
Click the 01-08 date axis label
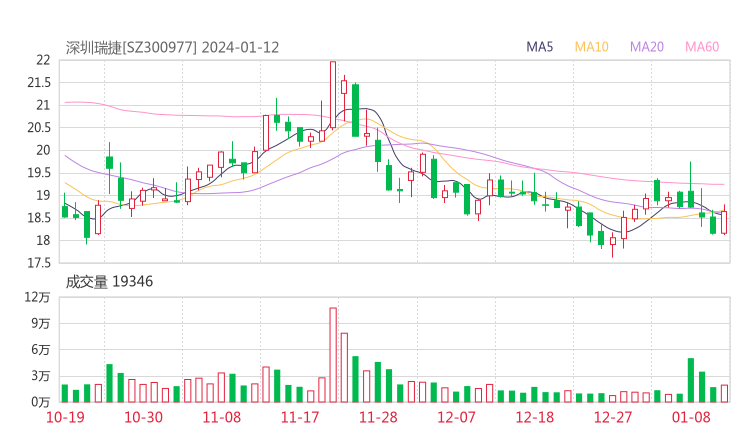(691, 417)
